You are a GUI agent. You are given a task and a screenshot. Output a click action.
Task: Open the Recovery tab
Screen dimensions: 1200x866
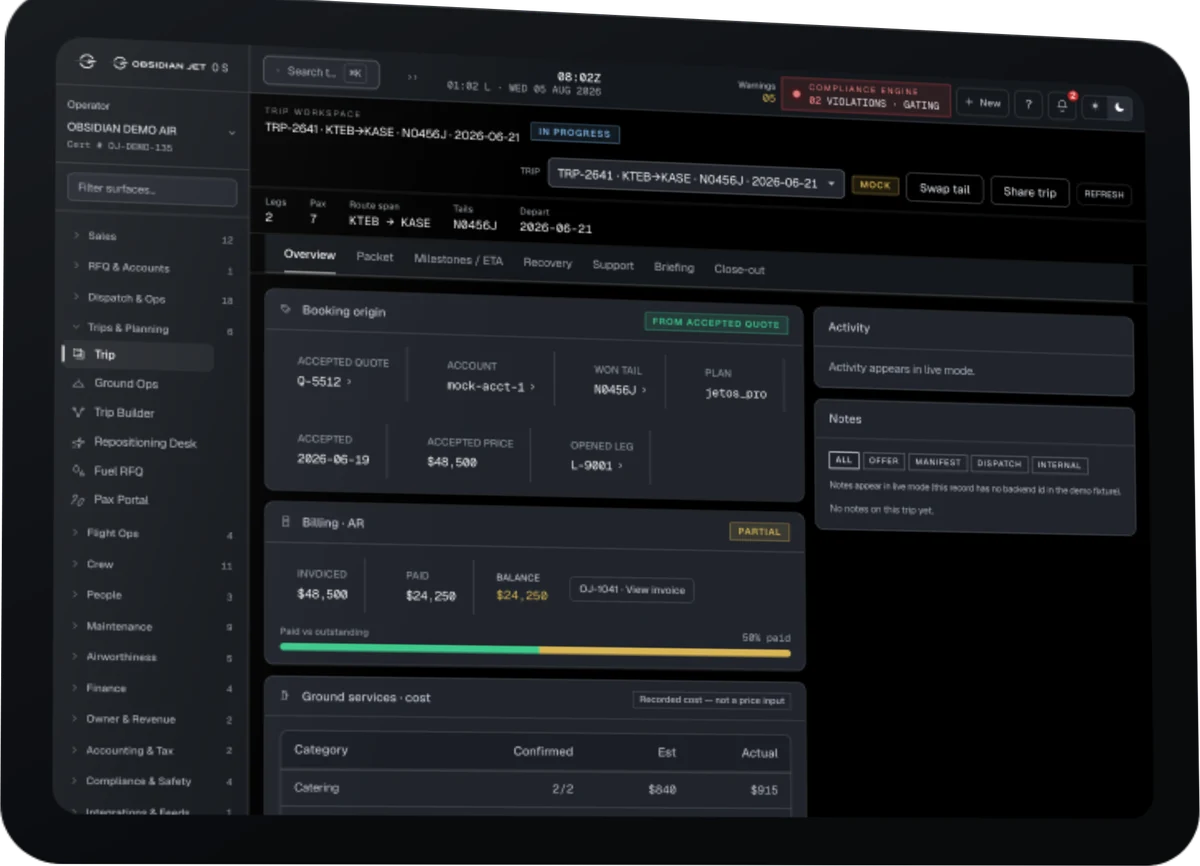[x=548, y=263]
